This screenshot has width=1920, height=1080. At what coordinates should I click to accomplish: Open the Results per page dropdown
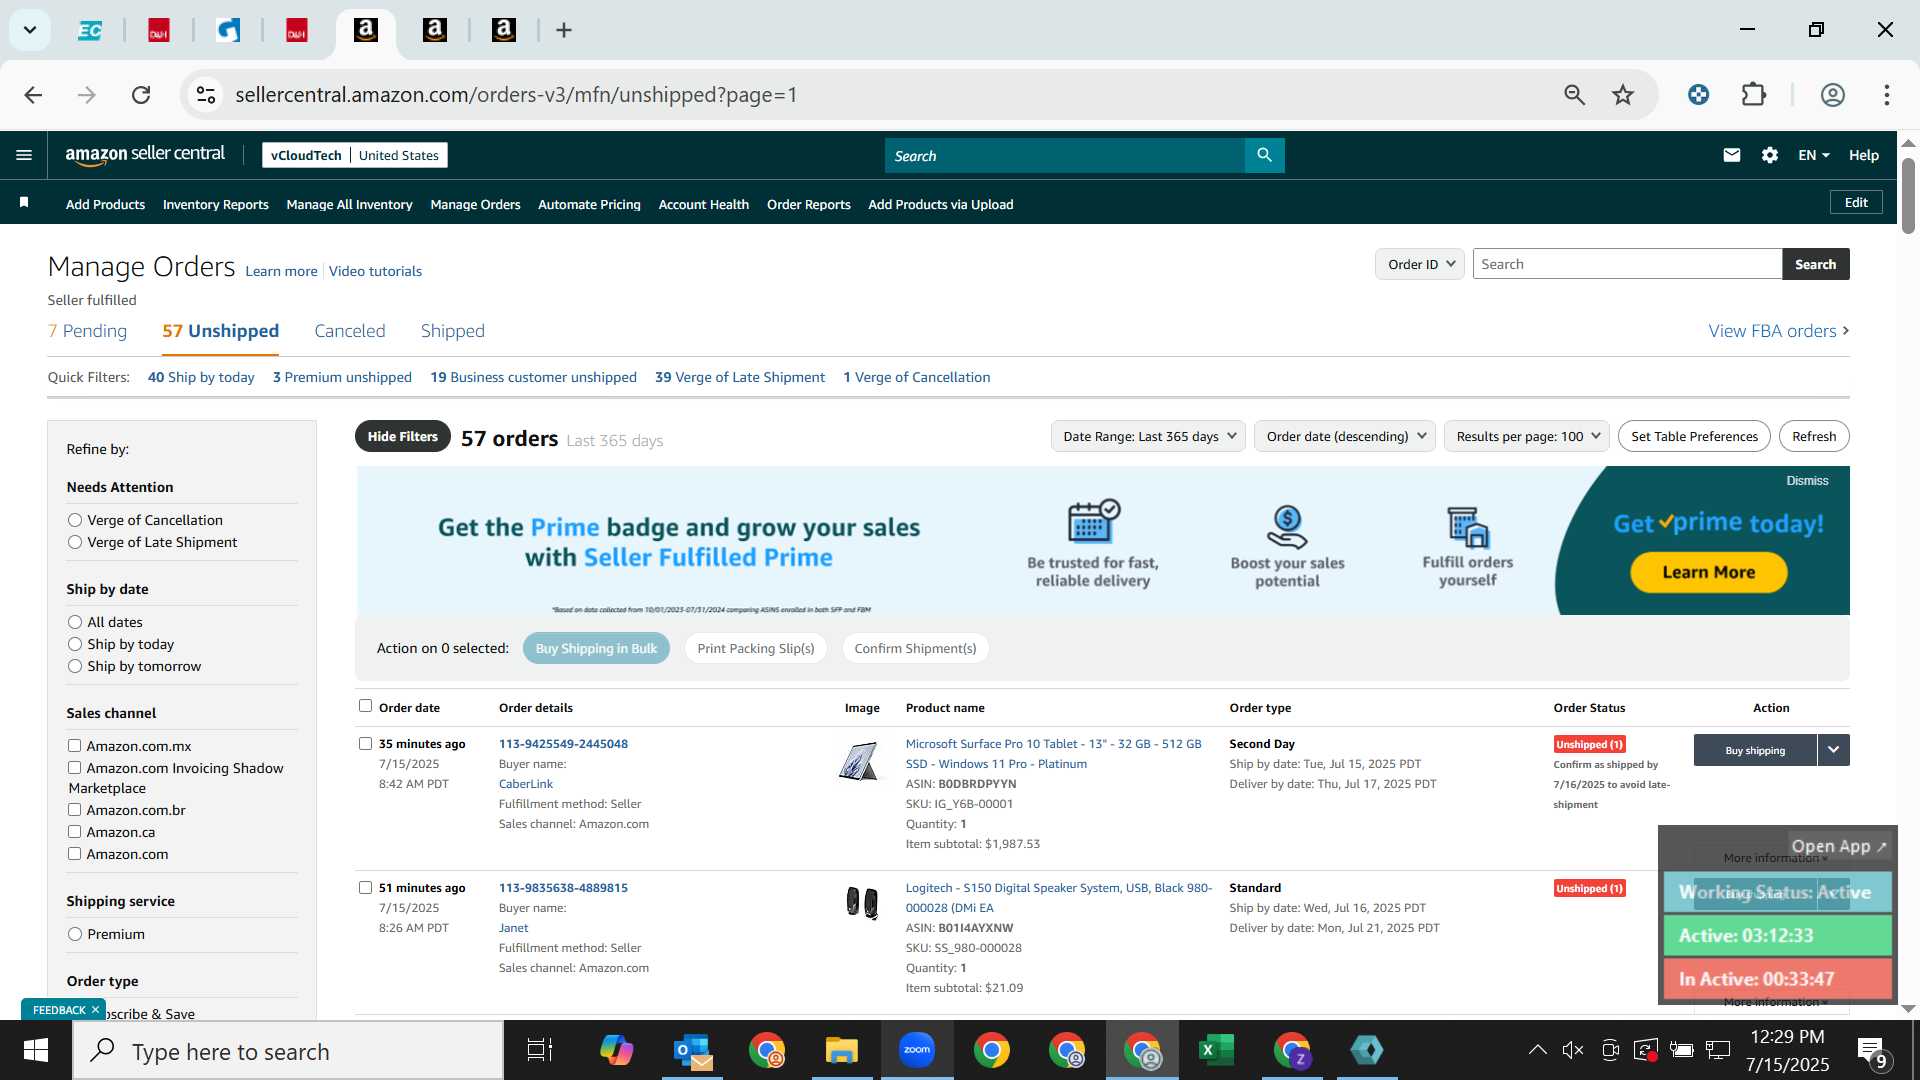pyautogui.click(x=1527, y=436)
